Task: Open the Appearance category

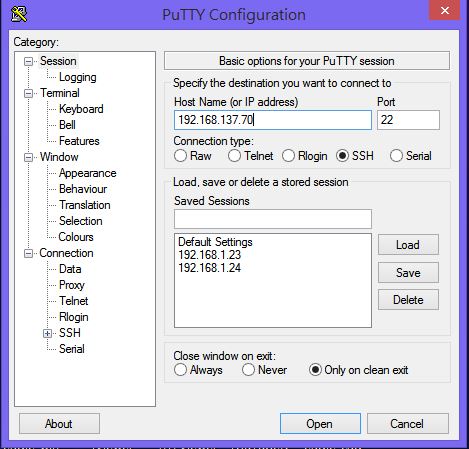Action: tap(87, 173)
